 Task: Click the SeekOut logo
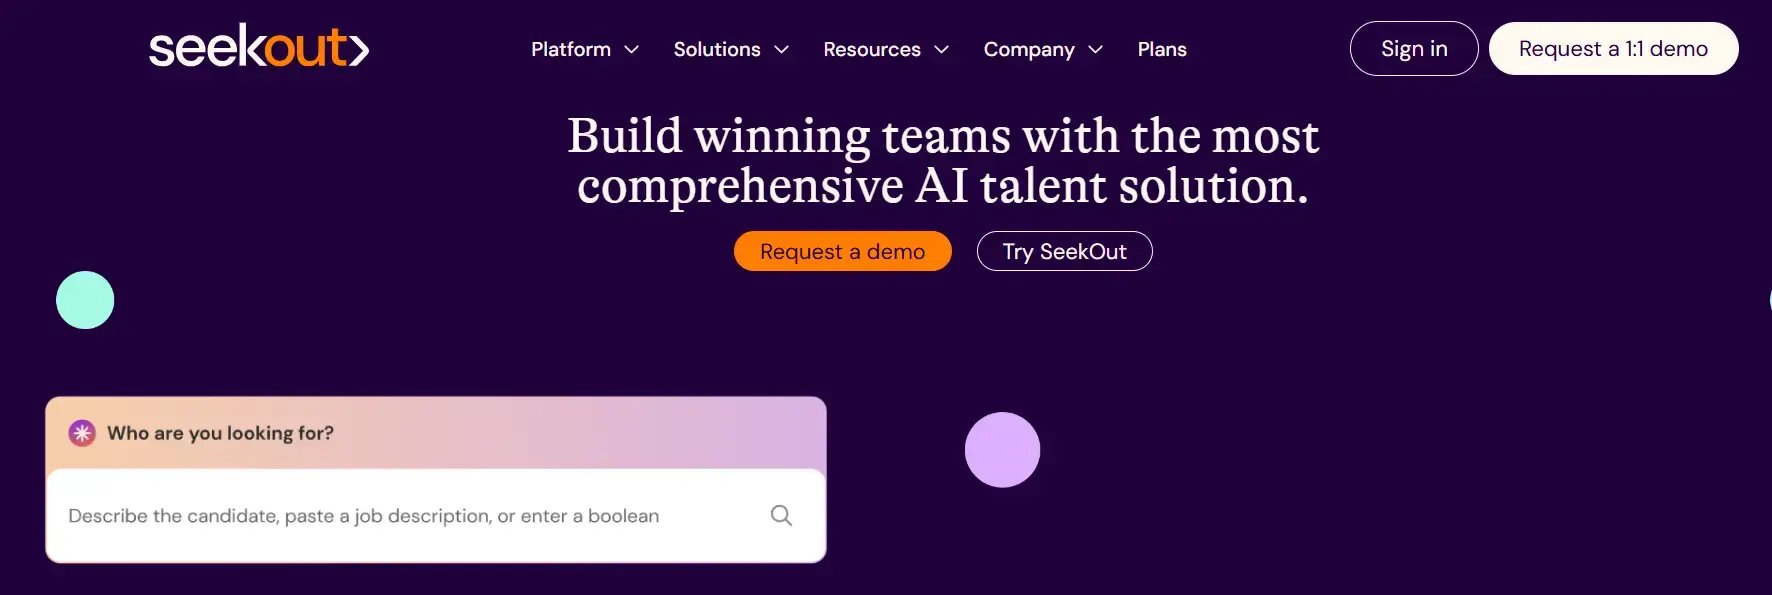[x=259, y=47]
